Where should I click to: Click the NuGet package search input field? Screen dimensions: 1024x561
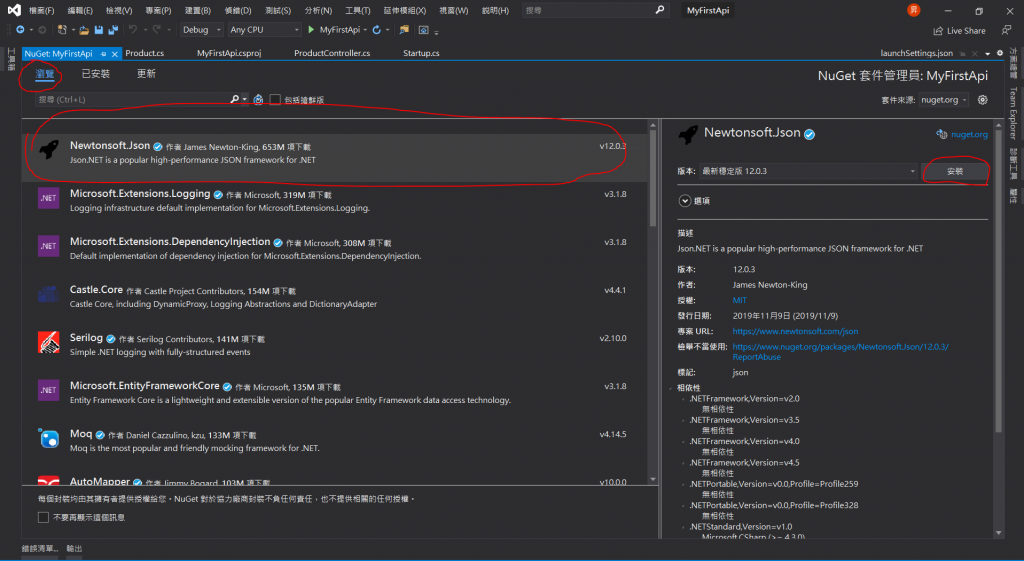coord(134,99)
